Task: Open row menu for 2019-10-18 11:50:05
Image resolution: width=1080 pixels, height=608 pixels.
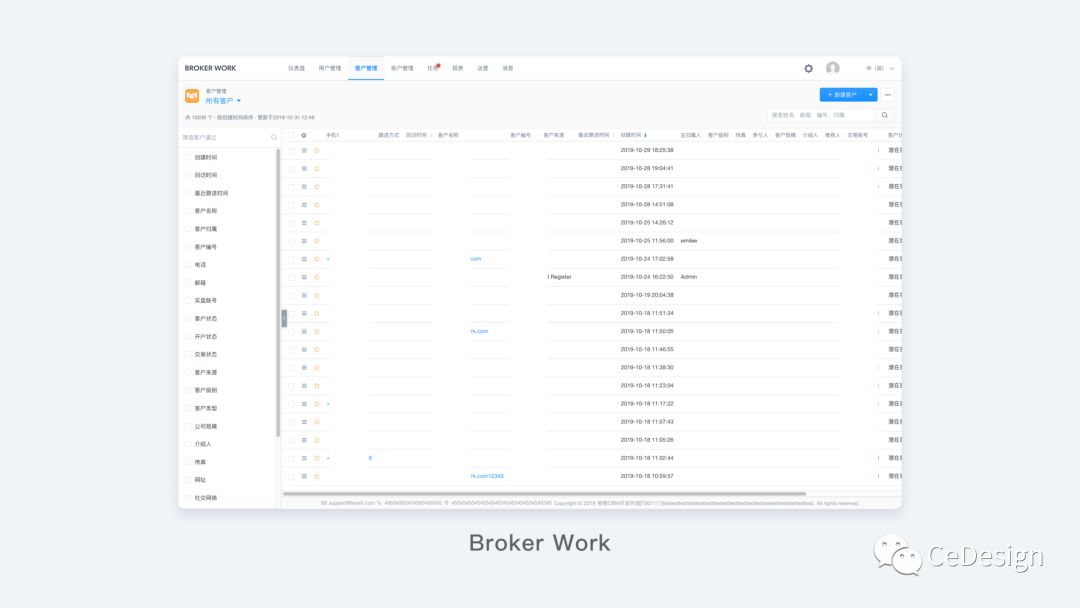Action: 304,331
